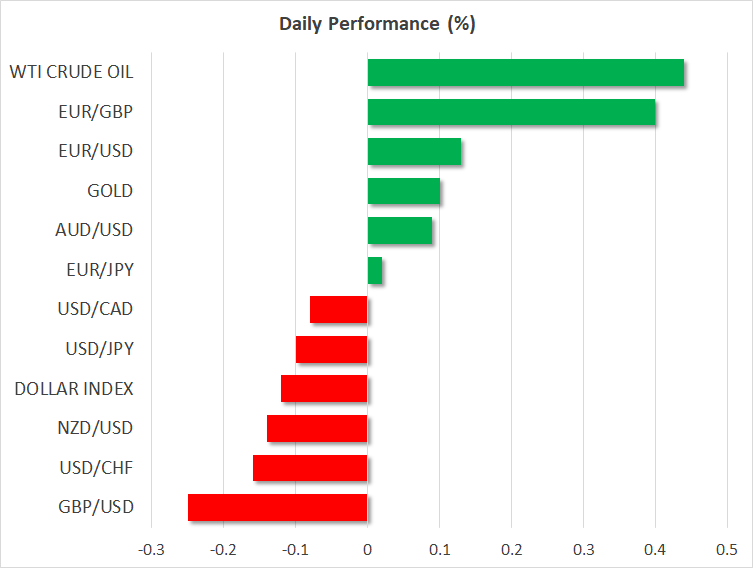Click the USD/CAD red bar
Image resolution: width=753 pixels, height=568 pixels.
[x=339, y=309]
